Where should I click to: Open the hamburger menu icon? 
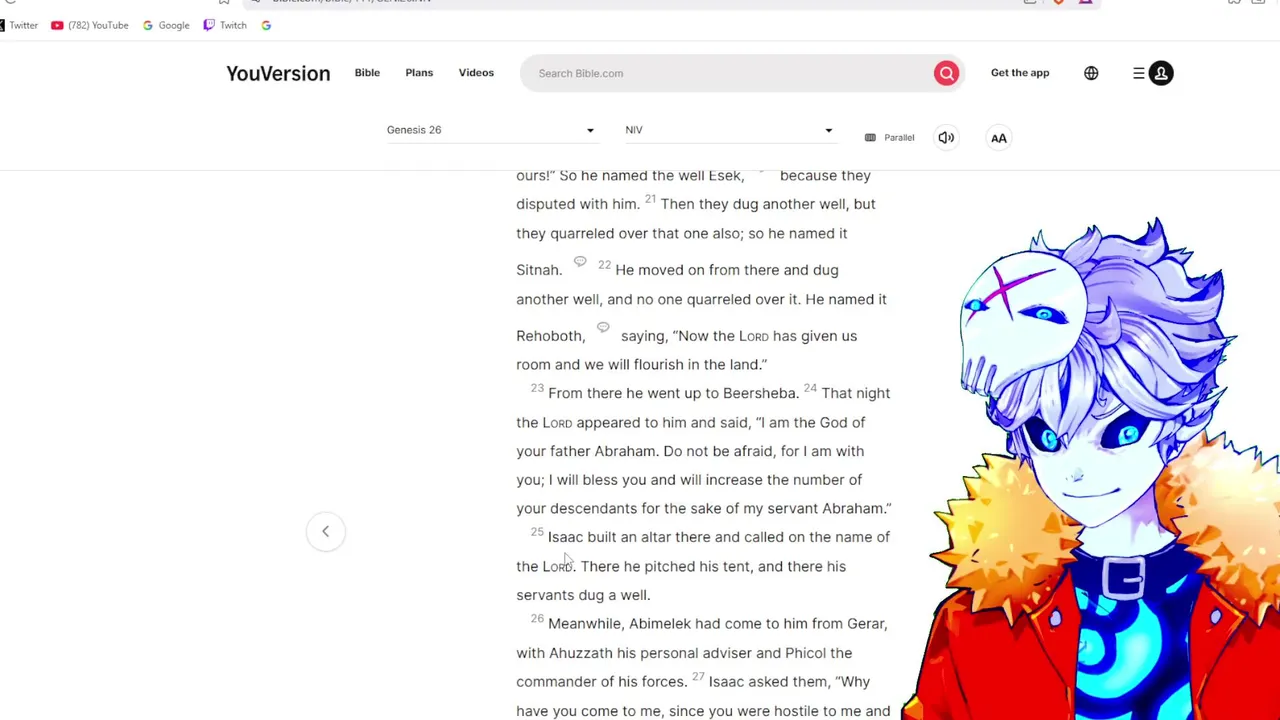point(1138,73)
